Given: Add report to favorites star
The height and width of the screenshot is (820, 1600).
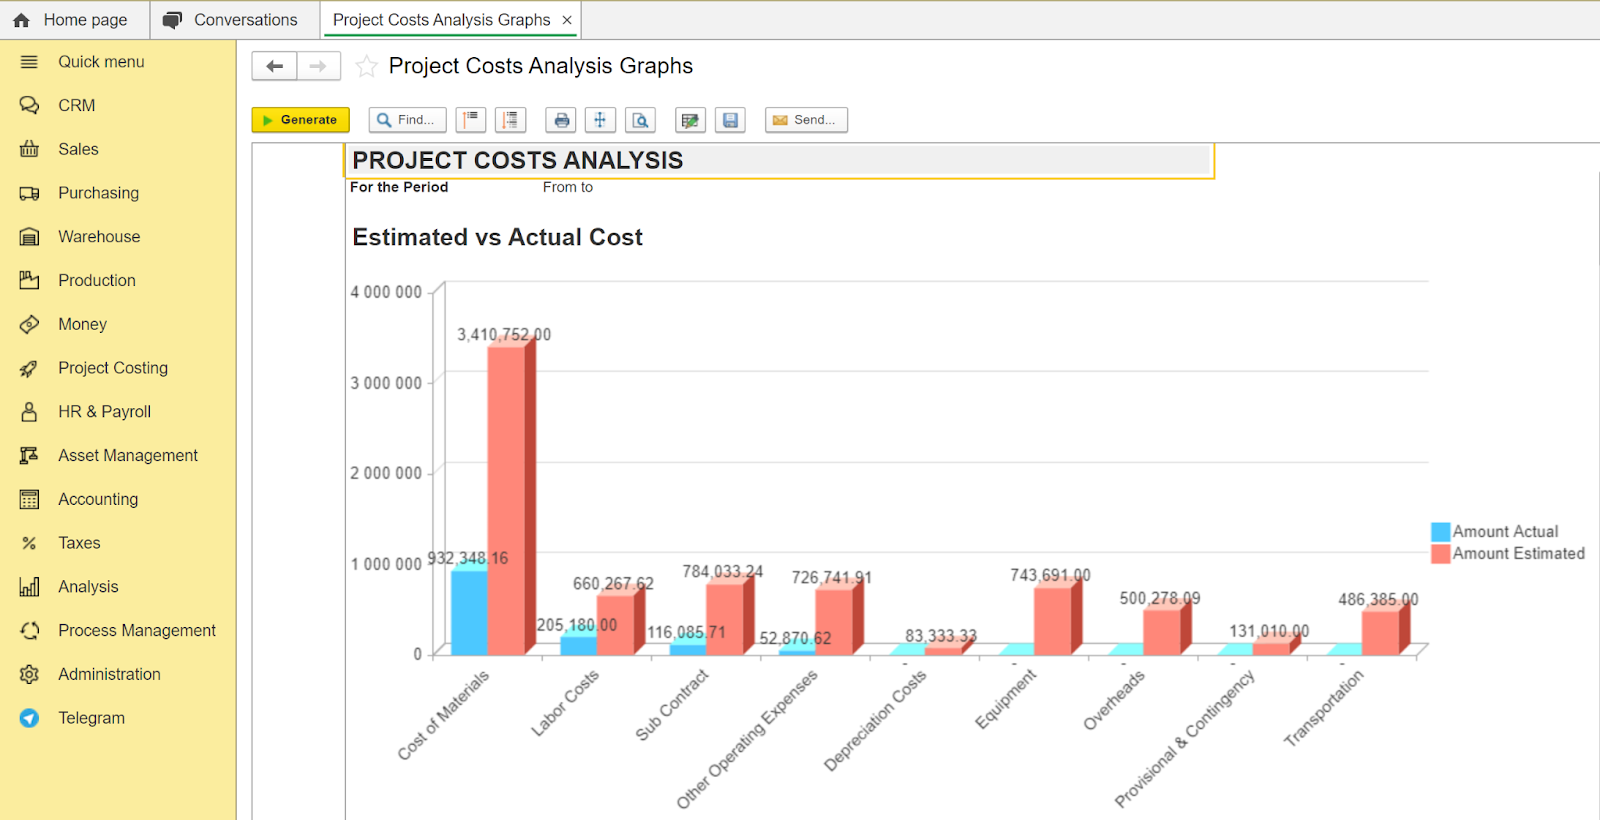Looking at the screenshot, I should pyautogui.click(x=367, y=66).
